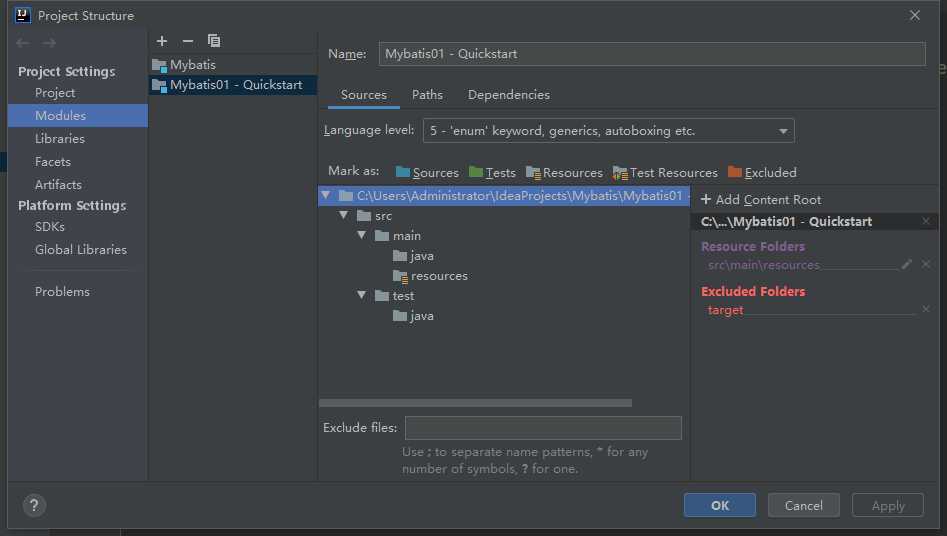This screenshot has width=947, height=536.
Task: Click the OK button
Action: coord(719,505)
